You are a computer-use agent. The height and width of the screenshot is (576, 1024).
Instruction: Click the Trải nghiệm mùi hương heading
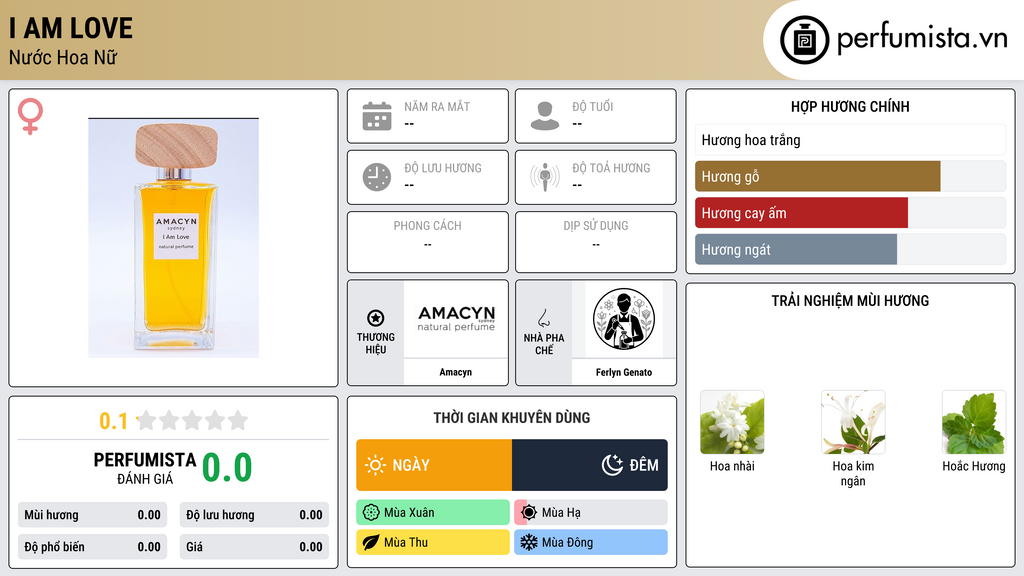click(x=850, y=301)
